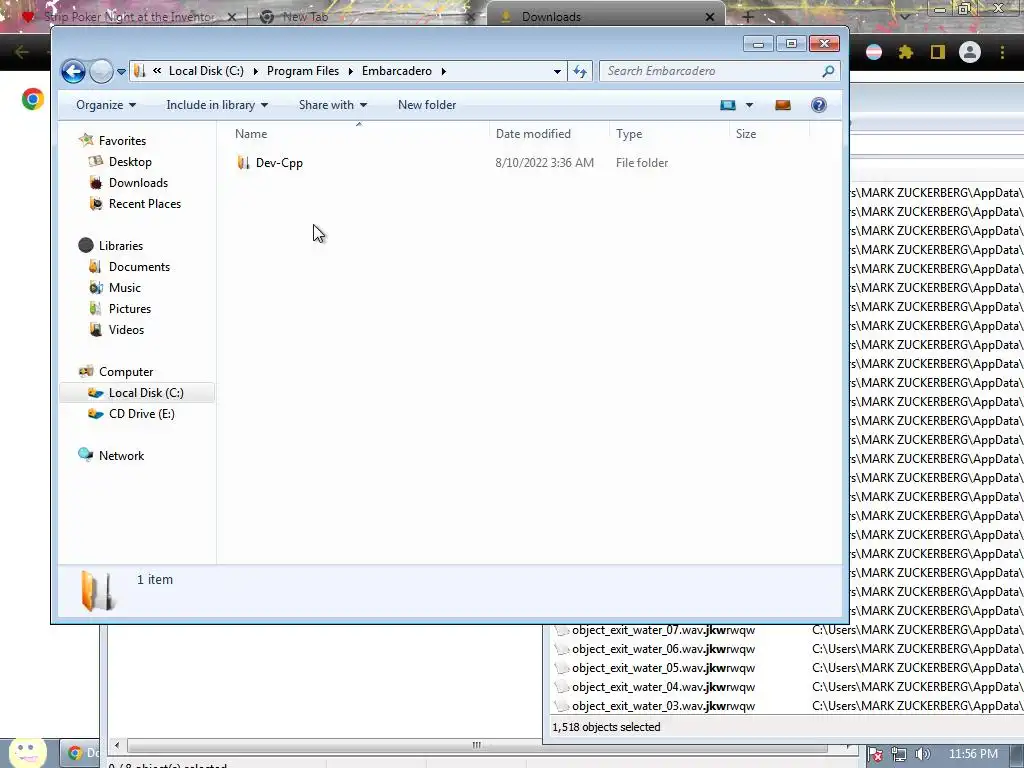Open the view options dropdown arrow
The width and height of the screenshot is (1024, 768).
point(749,105)
